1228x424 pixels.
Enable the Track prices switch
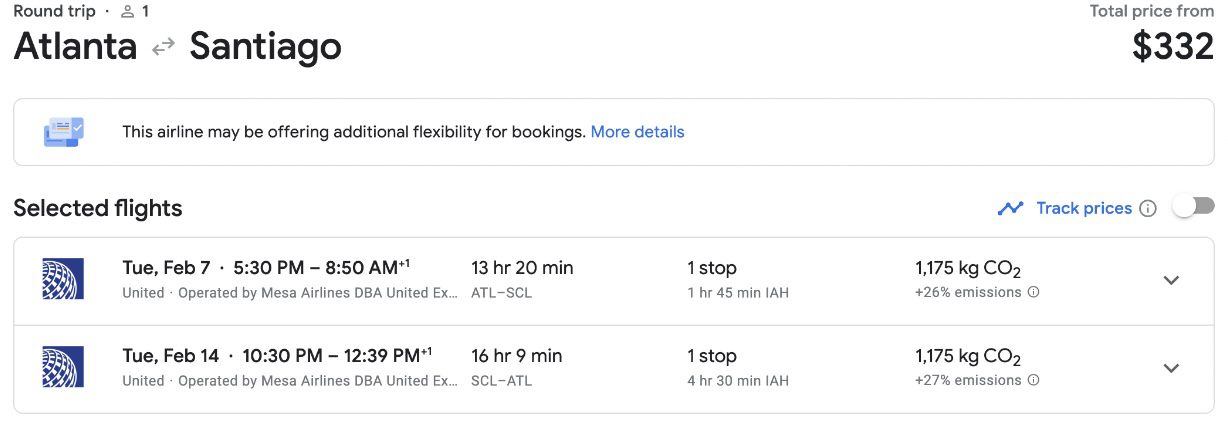(1194, 207)
